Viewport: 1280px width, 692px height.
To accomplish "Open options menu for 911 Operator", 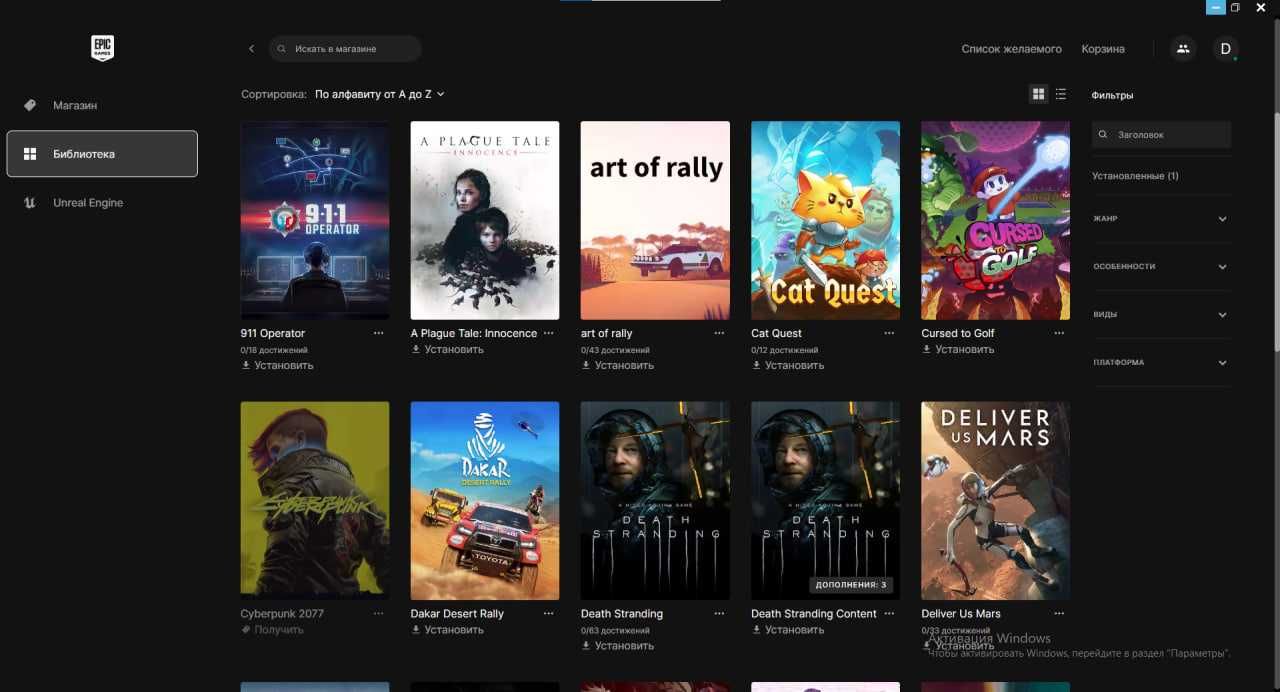I will tap(379, 333).
